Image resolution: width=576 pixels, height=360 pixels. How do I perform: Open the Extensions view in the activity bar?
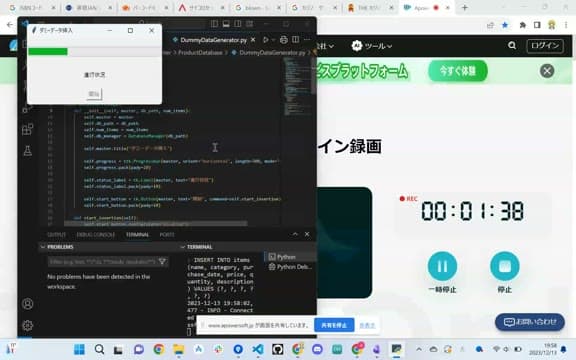tap(28, 129)
